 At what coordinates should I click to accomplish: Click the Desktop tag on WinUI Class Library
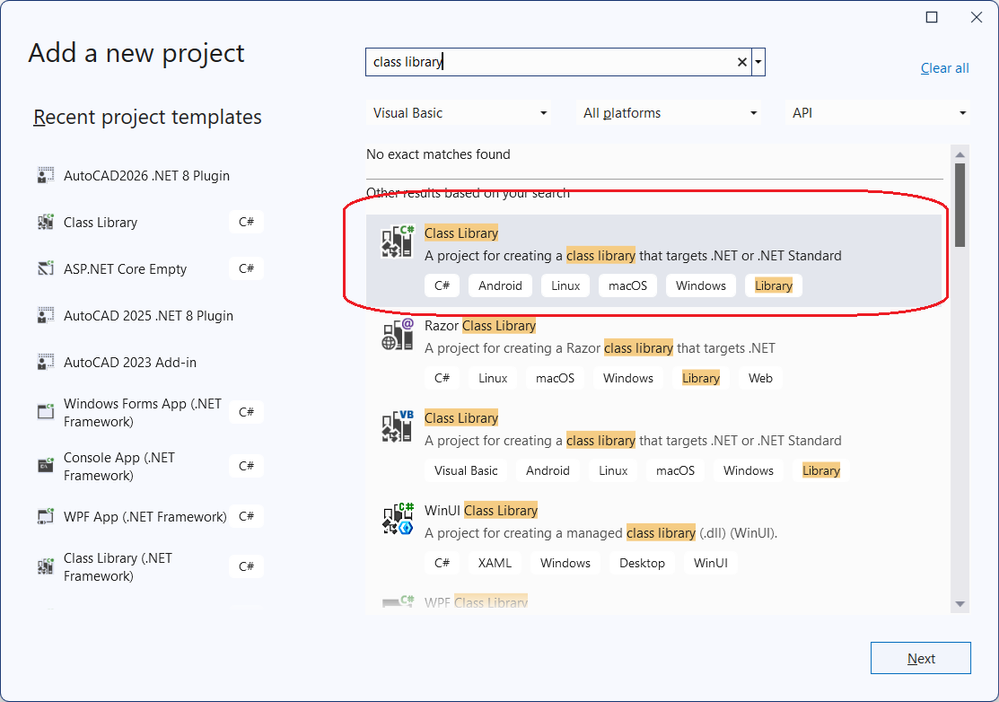tap(642, 563)
